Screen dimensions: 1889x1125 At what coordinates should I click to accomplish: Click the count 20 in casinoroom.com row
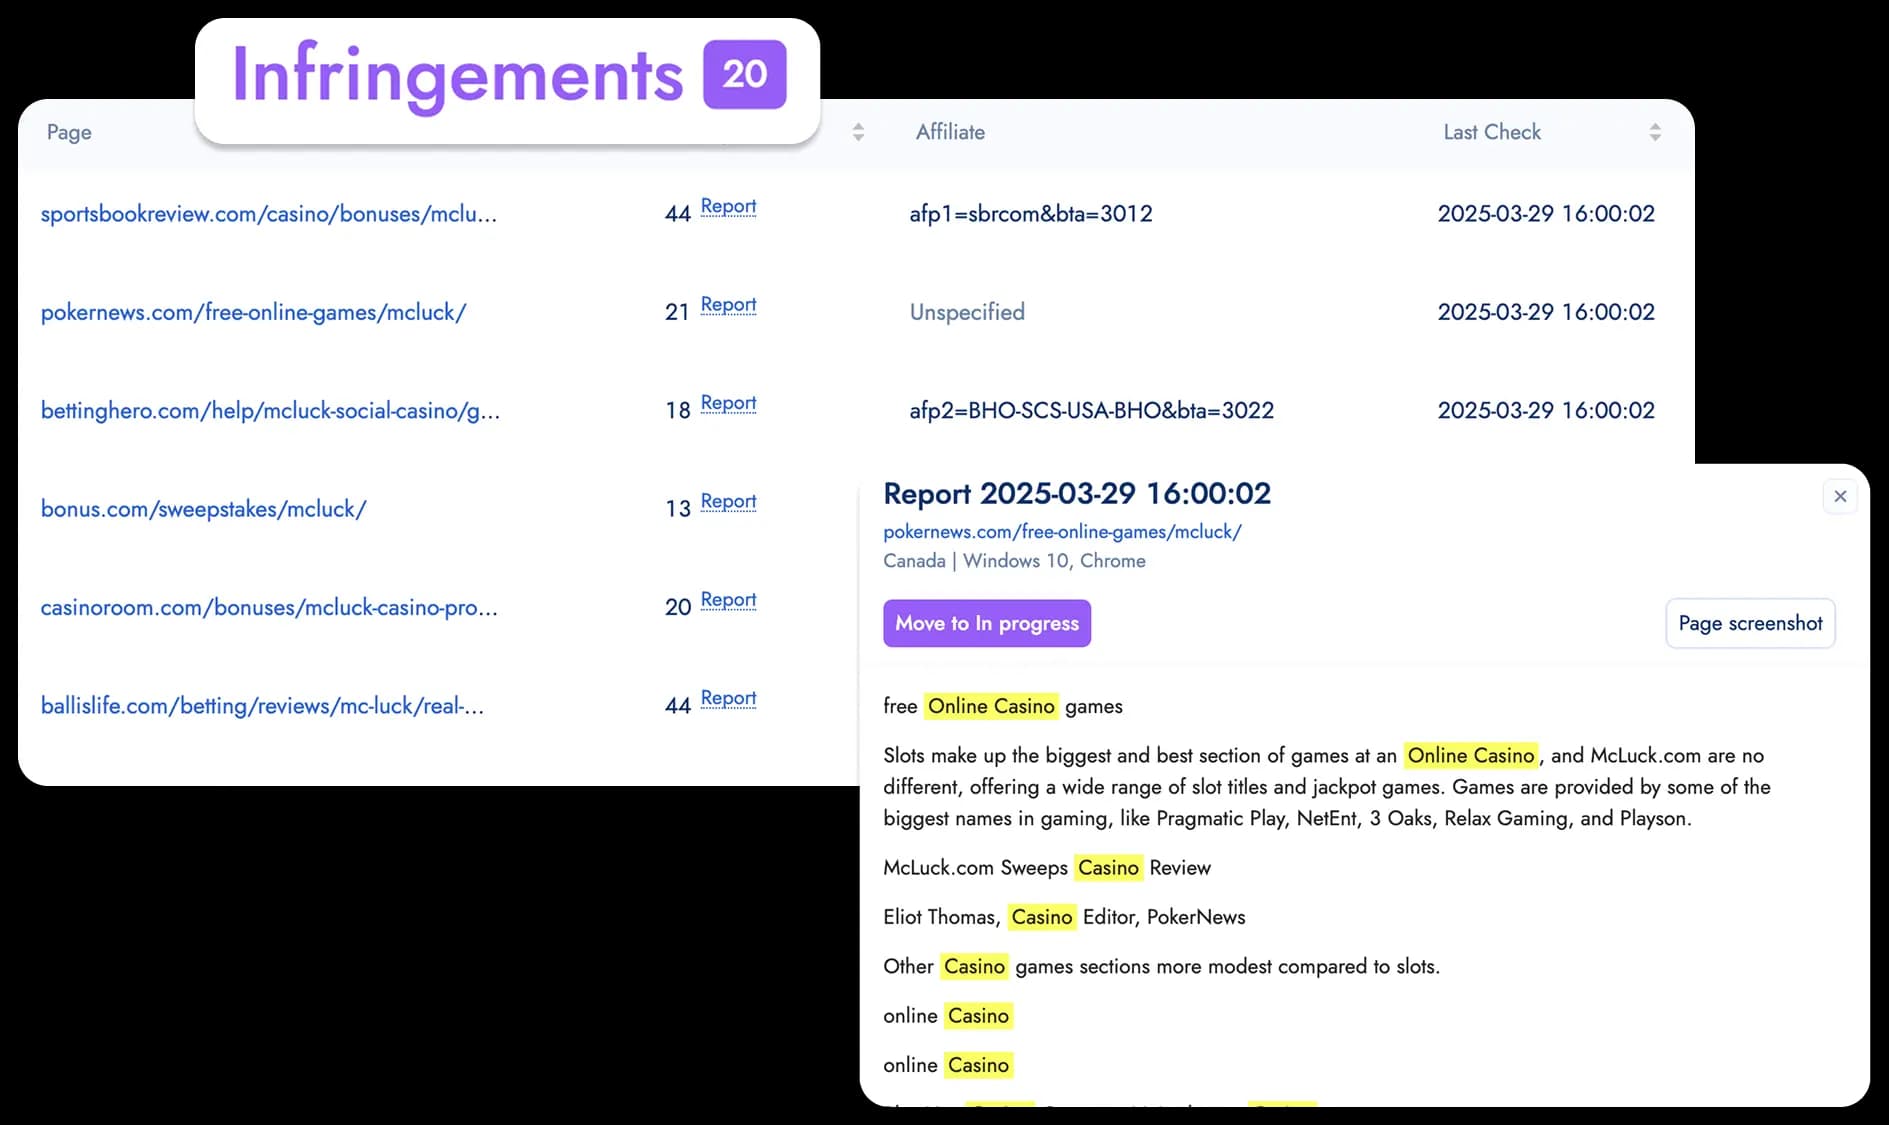pos(678,607)
